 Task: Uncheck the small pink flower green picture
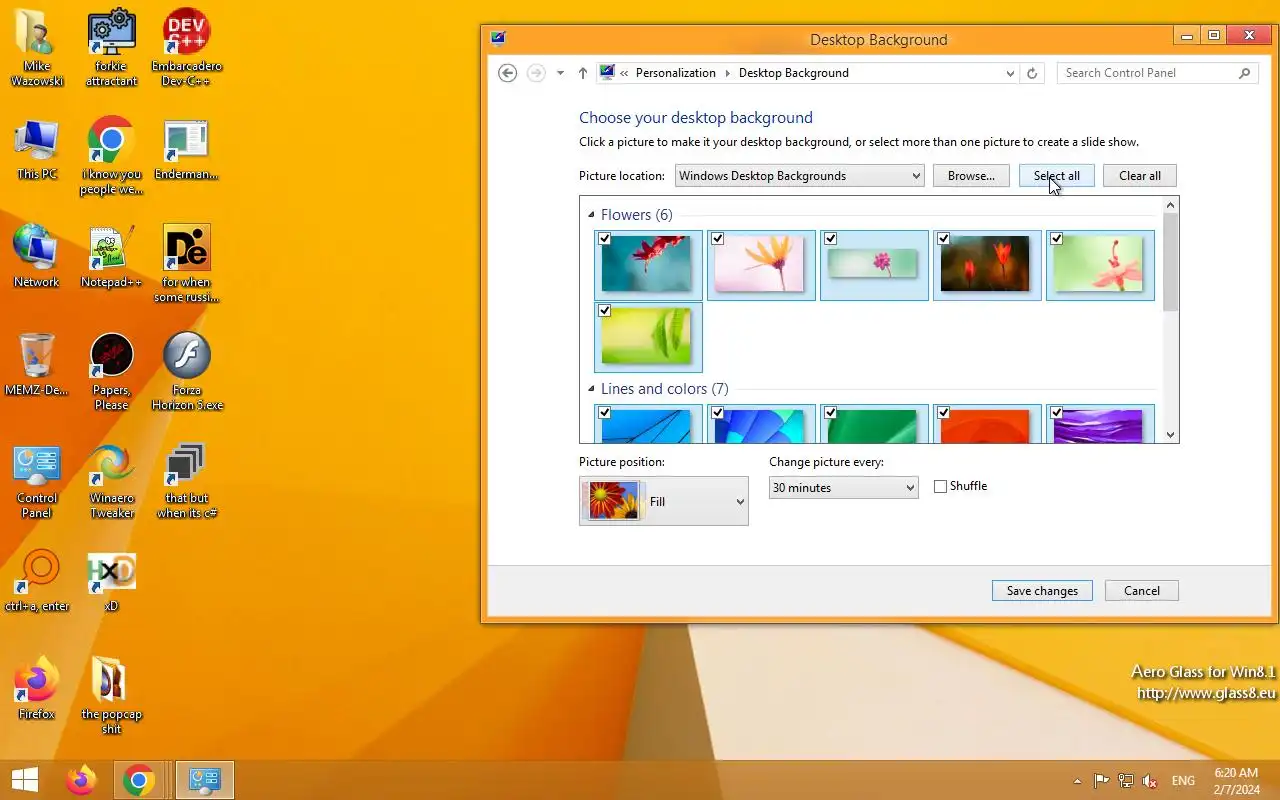[830, 239]
